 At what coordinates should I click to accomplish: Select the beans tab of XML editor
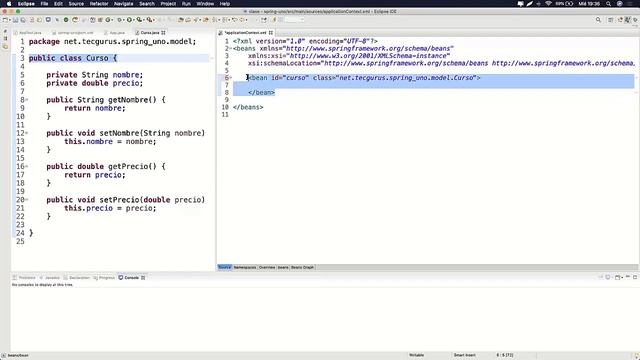[283, 267]
